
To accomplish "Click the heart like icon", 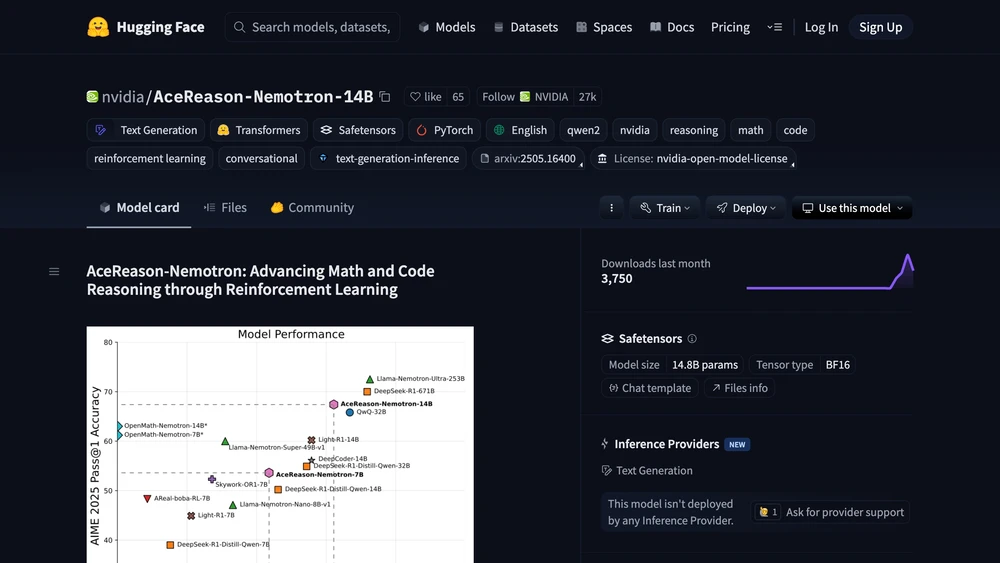I will [x=415, y=97].
